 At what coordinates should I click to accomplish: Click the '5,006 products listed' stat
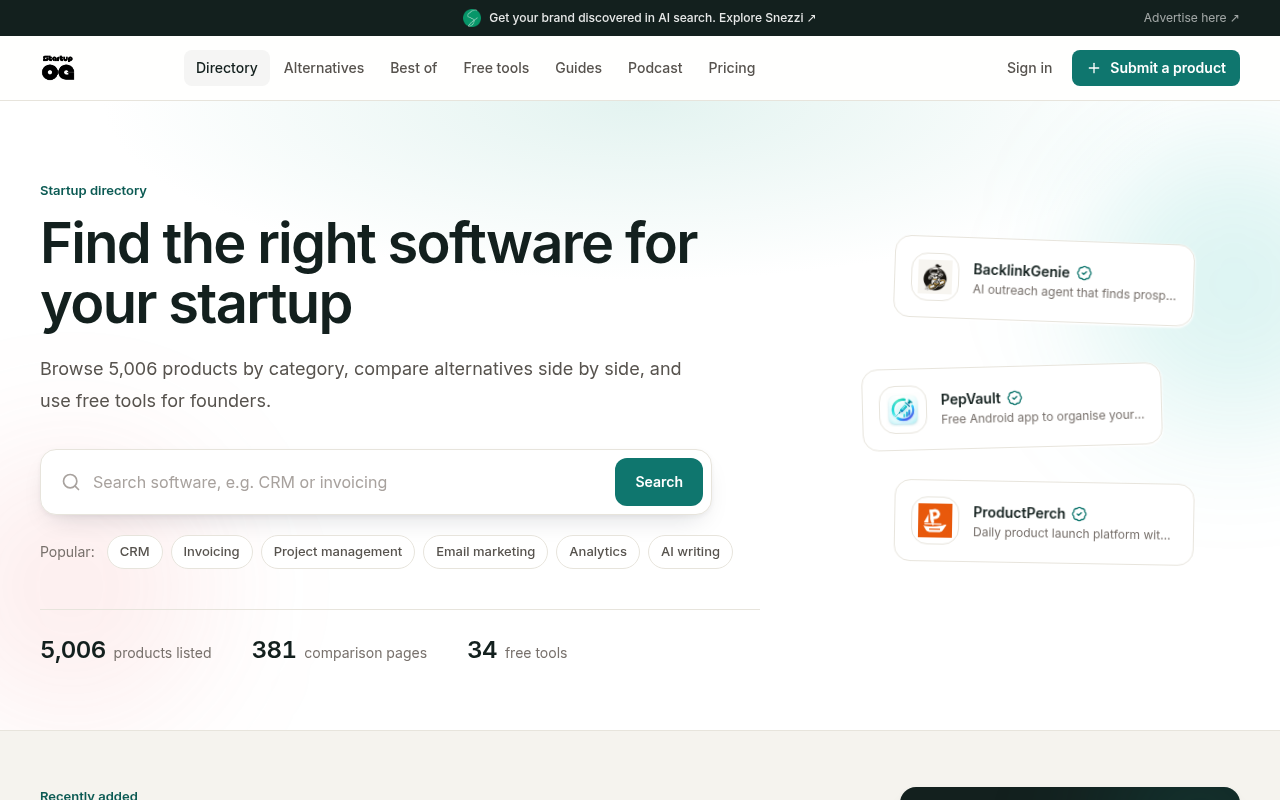pos(126,651)
